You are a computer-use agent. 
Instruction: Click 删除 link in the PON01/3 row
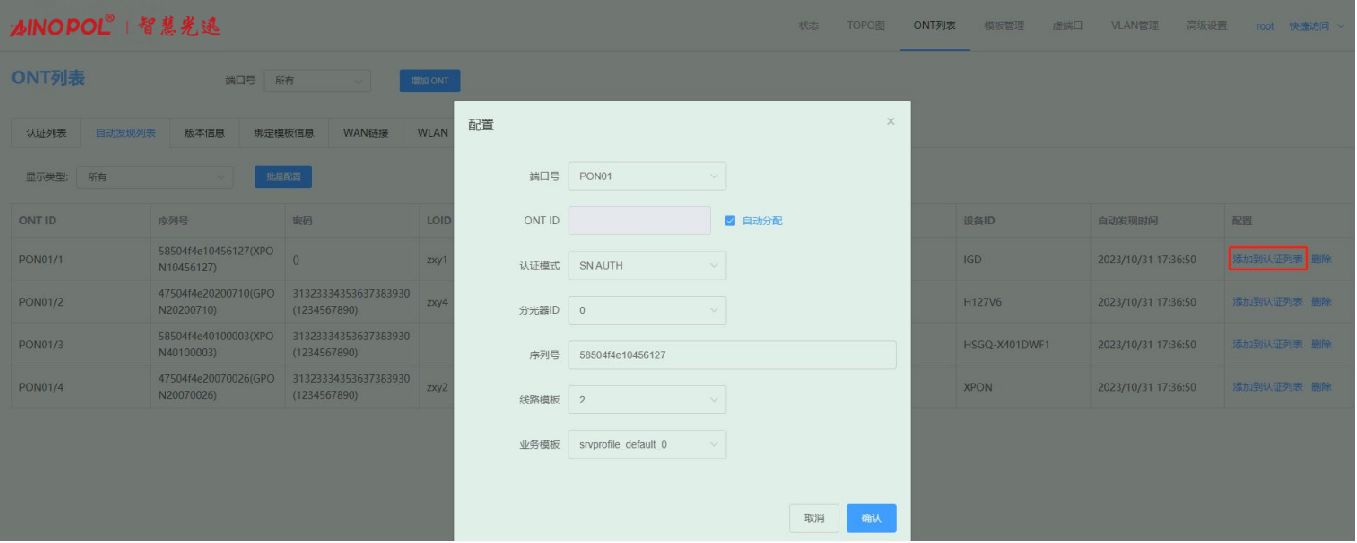tap(1321, 344)
